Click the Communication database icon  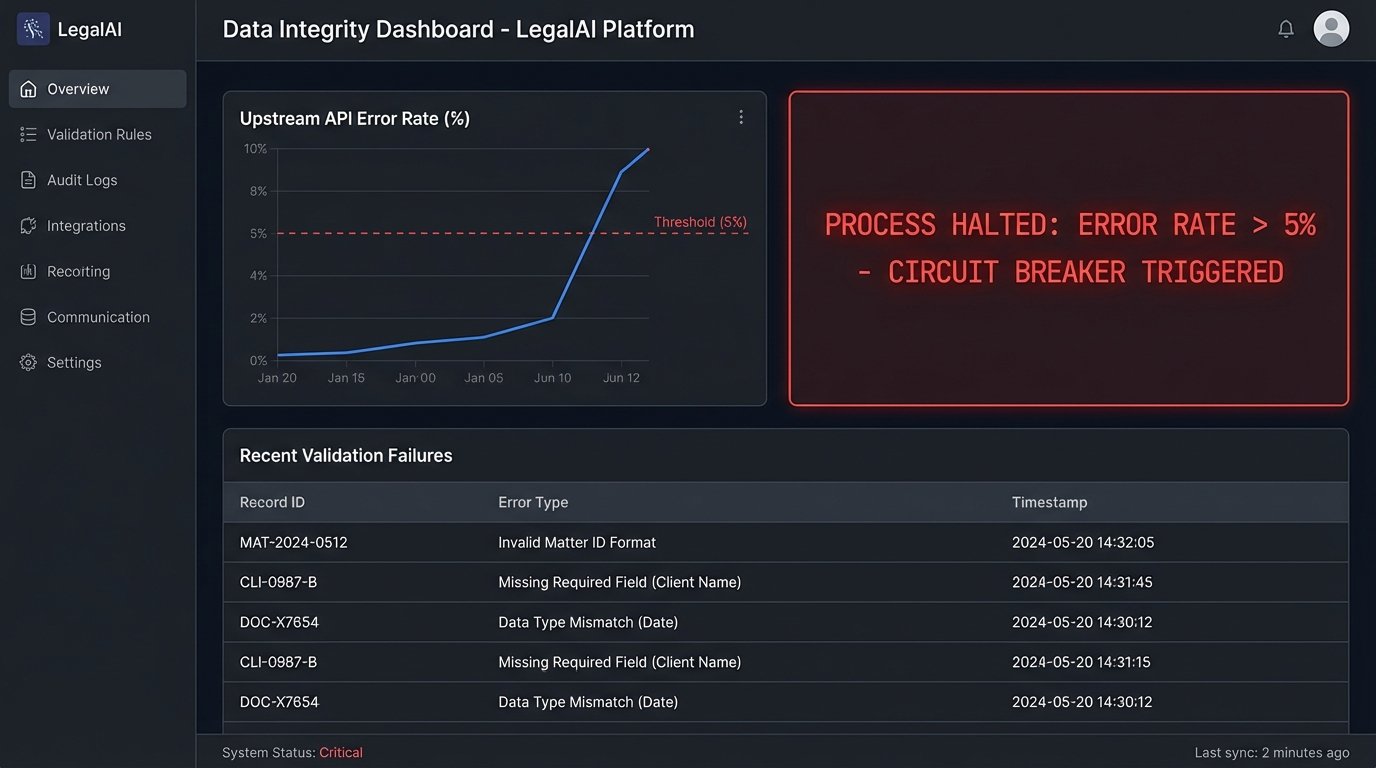(28, 317)
